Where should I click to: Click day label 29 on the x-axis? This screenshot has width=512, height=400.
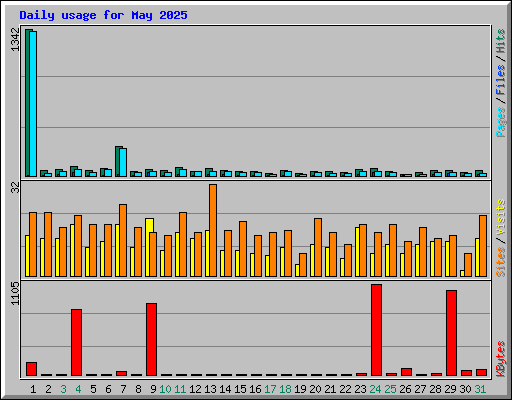pos(450,389)
